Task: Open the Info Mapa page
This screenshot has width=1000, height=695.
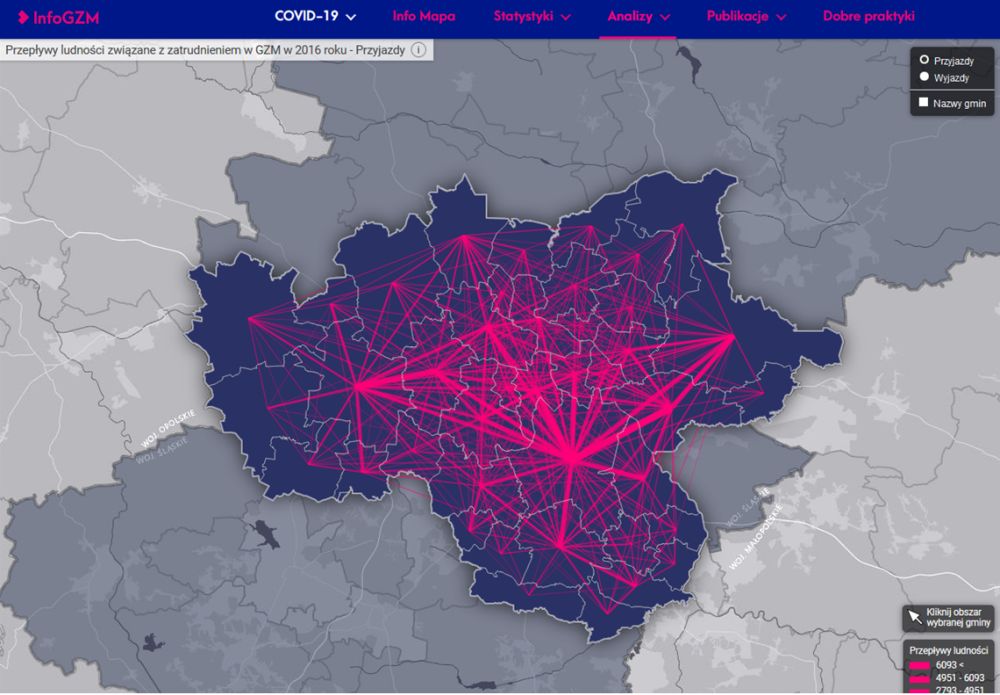Action: (x=423, y=16)
